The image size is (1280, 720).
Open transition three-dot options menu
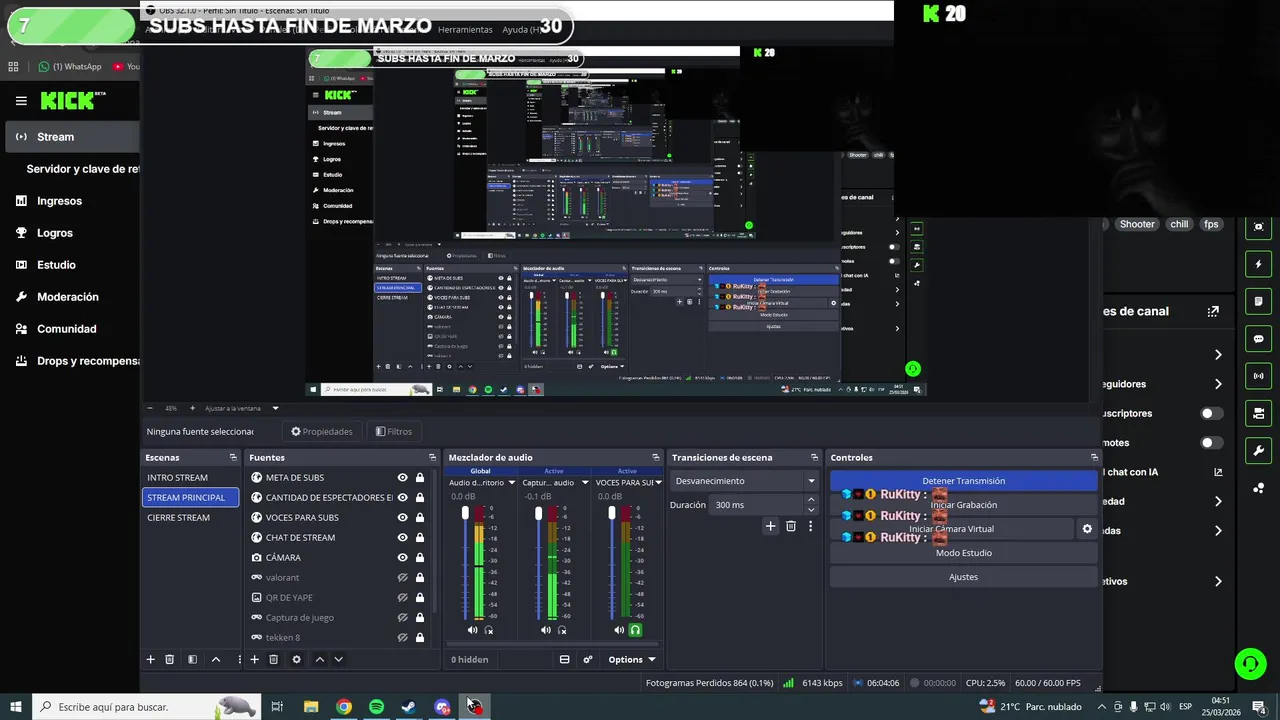click(810, 525)
